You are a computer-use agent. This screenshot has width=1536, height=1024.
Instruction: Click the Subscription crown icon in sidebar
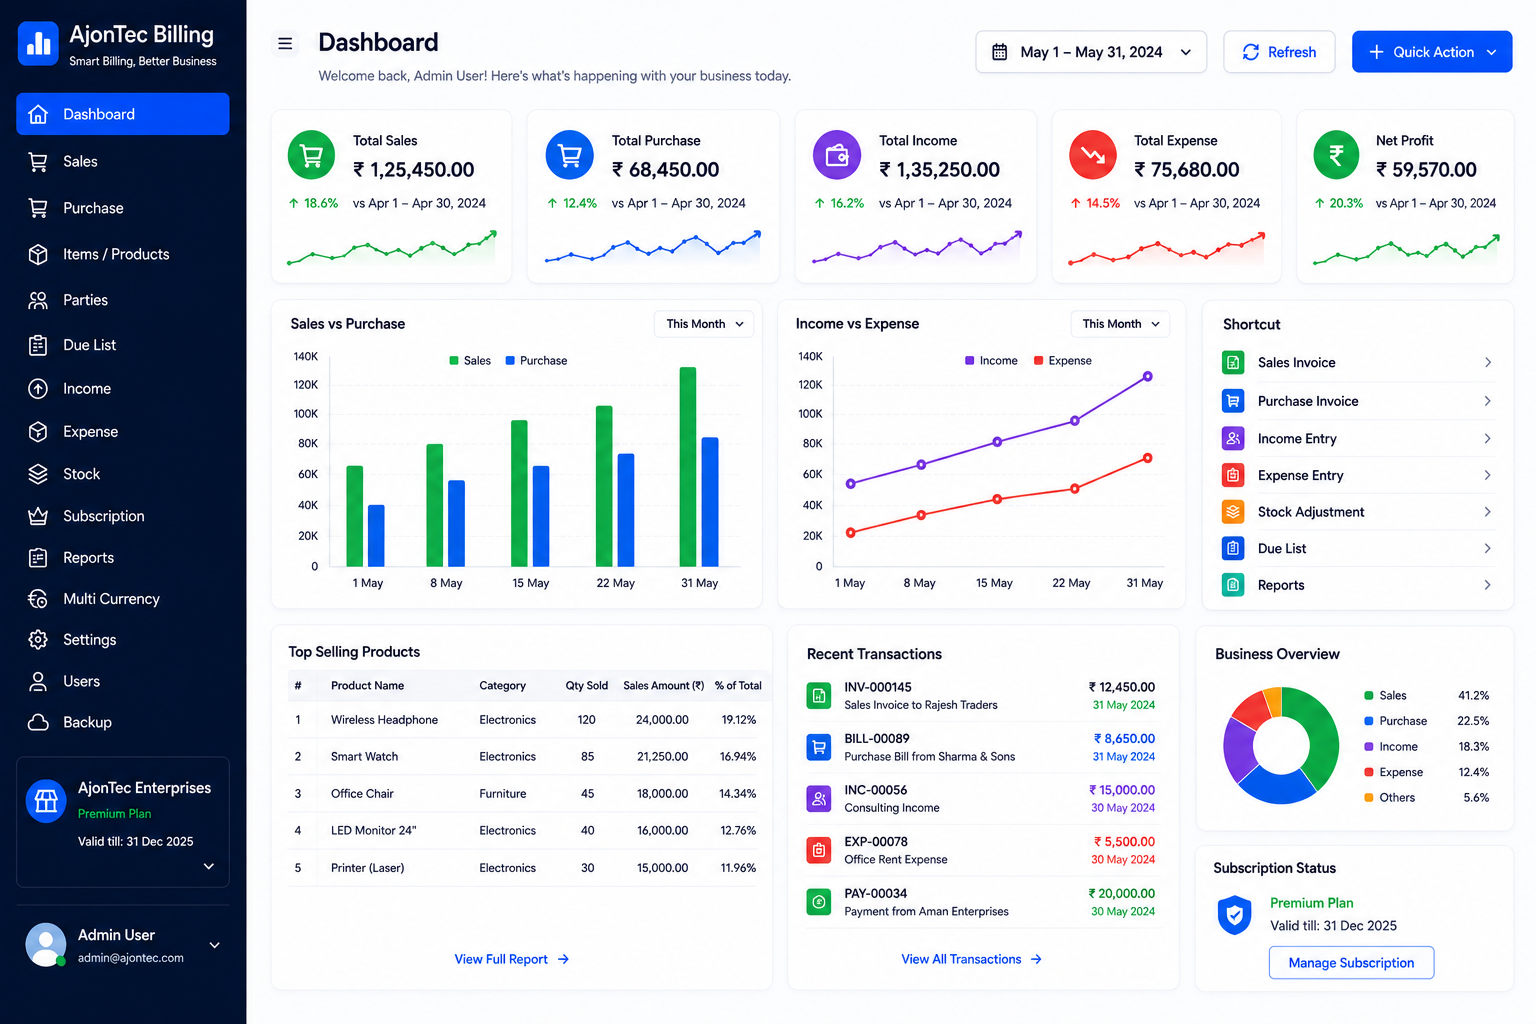tap(38, 516)
